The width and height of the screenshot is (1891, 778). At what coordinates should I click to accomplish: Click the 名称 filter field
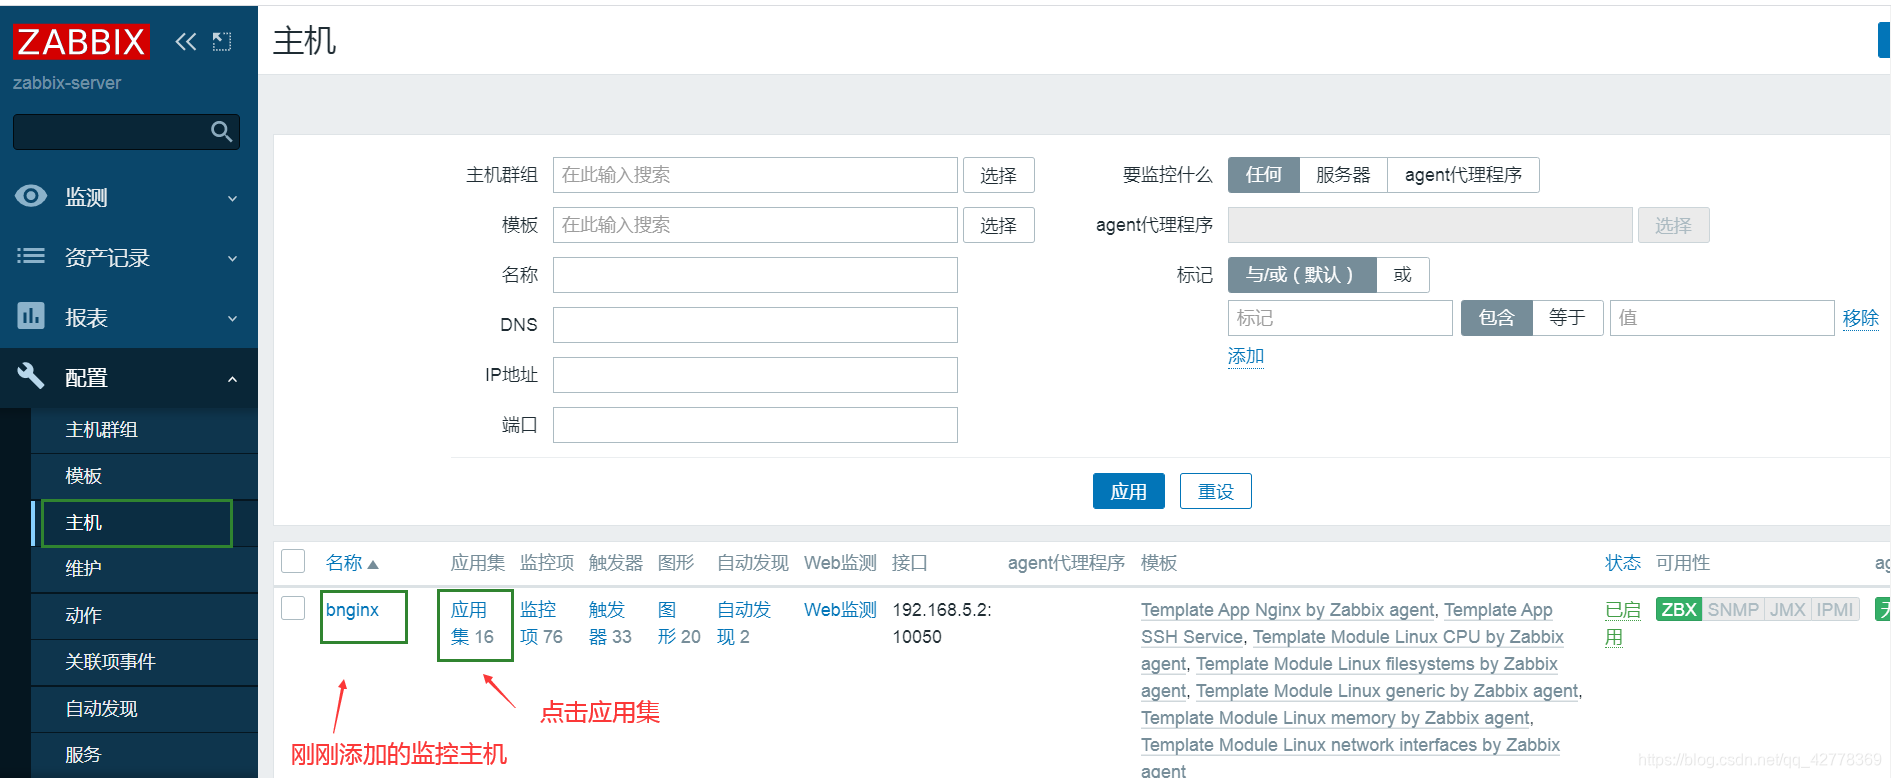tap(755, 275)
